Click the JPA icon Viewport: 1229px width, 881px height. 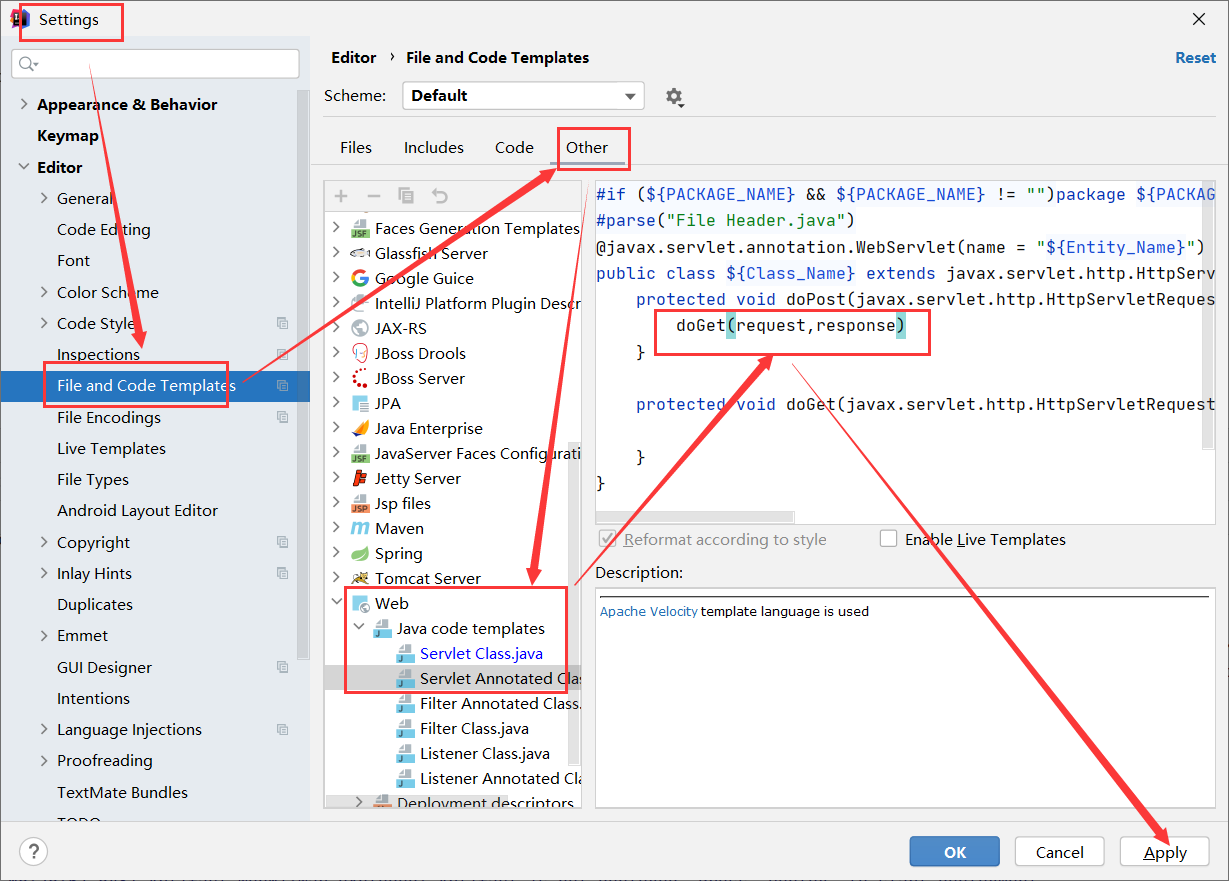click(360, 403)
